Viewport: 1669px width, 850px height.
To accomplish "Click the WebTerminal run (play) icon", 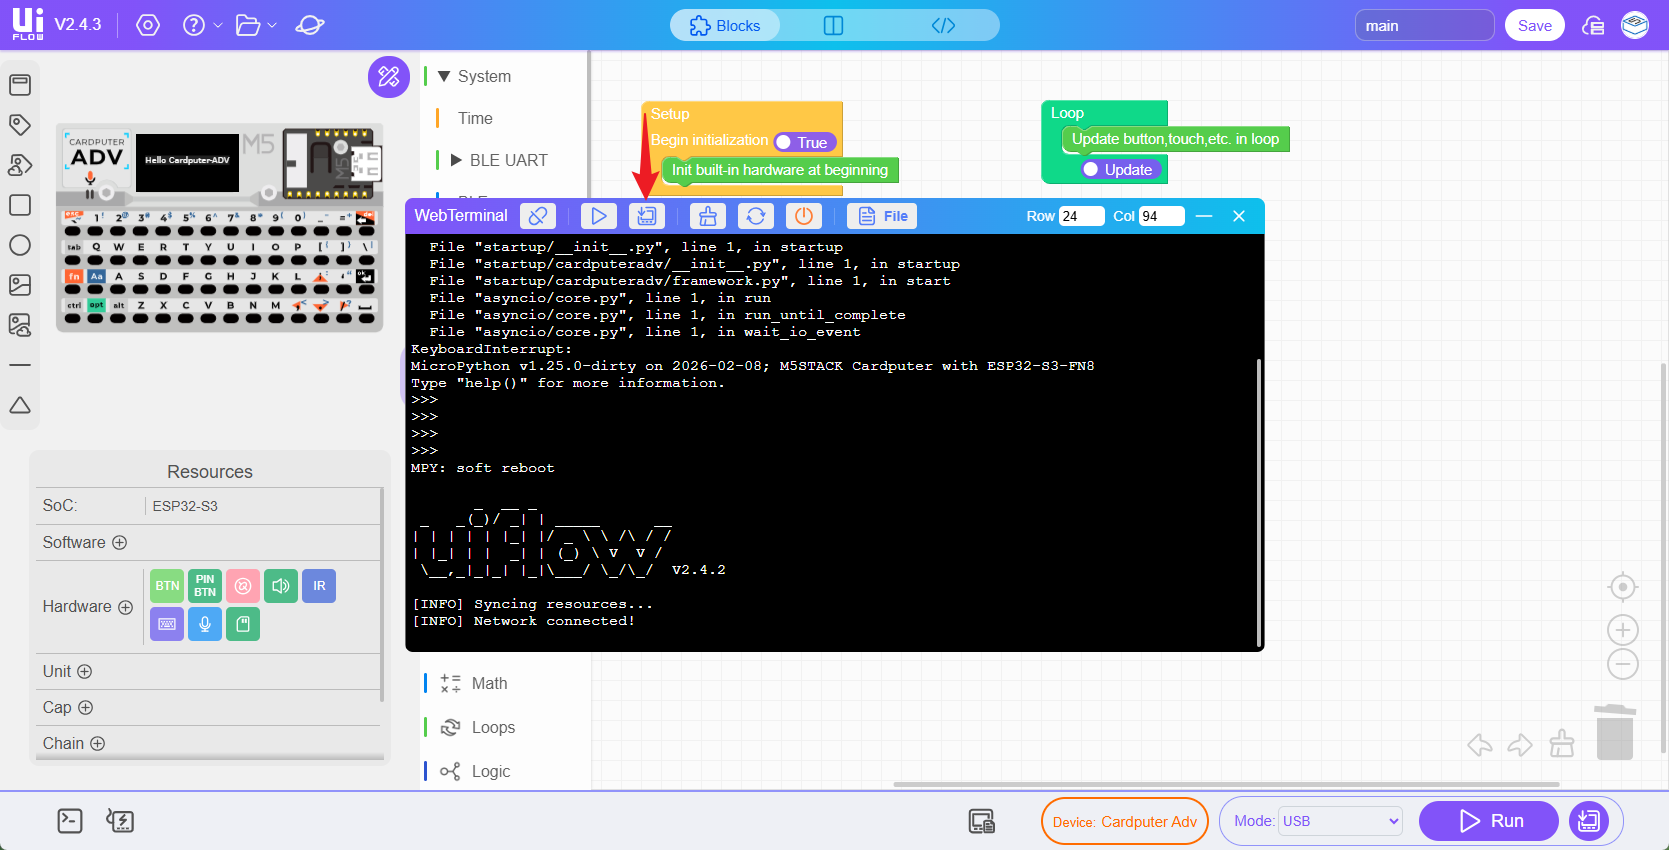I will (x=598, y=216).
